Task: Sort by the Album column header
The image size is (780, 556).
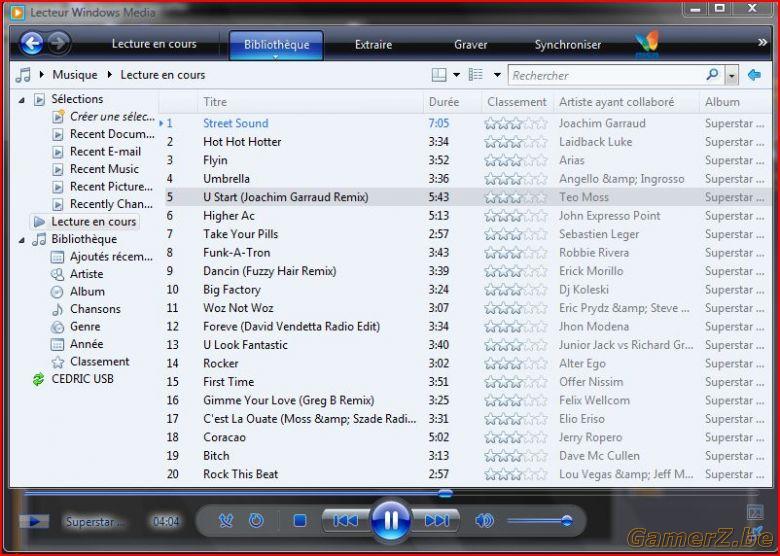Action: (735, 102)
